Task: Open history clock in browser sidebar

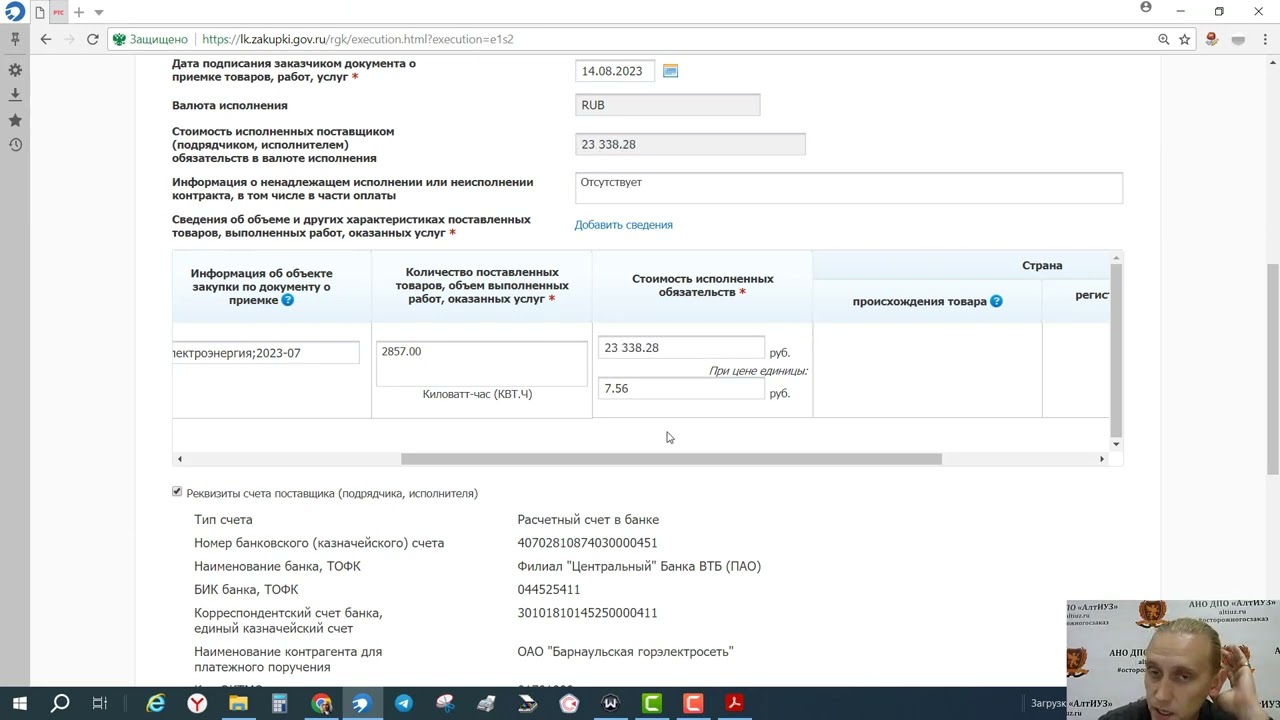Action: 15,145
